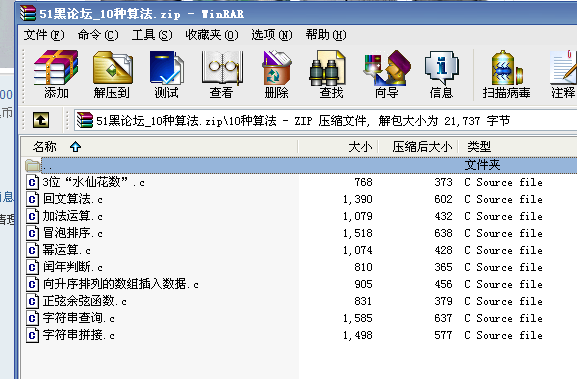Open the 选项(N) options menu
577x379 pixels.
pos(272,35)
